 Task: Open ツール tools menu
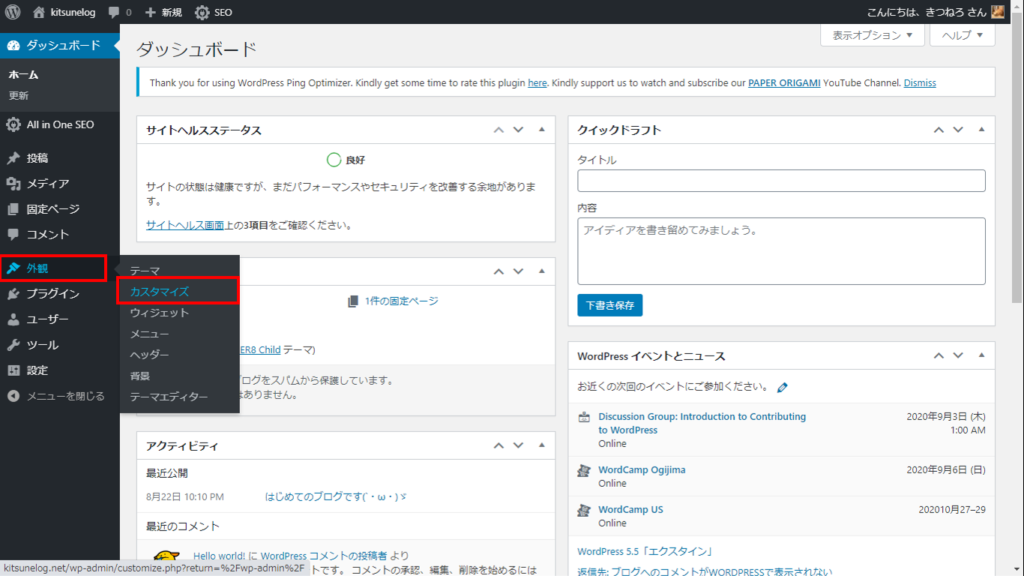pos(59,345)
